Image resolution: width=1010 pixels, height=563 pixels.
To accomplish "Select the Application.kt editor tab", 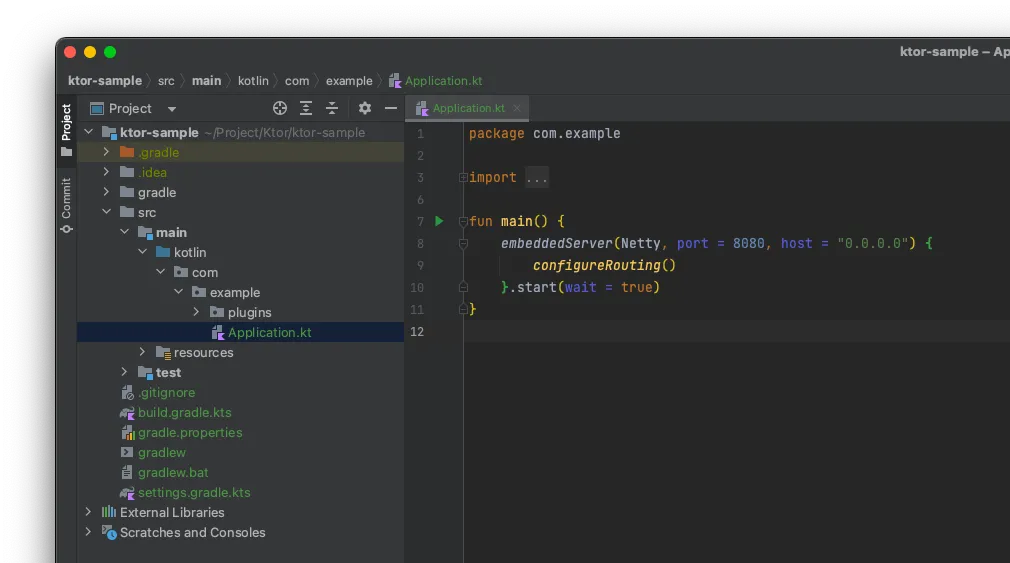I will coord(468,108).
